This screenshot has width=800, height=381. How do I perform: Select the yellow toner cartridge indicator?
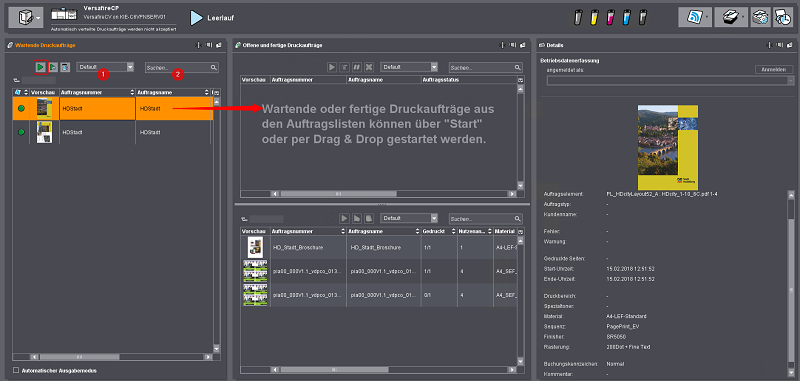pos(594,18)
